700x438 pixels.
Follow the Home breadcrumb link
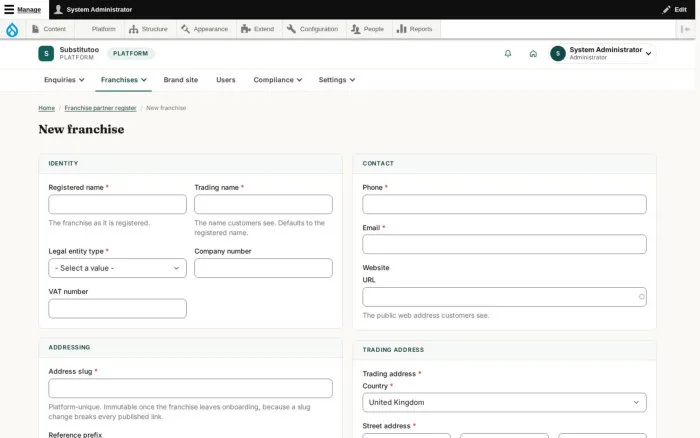tap(46, 108)
